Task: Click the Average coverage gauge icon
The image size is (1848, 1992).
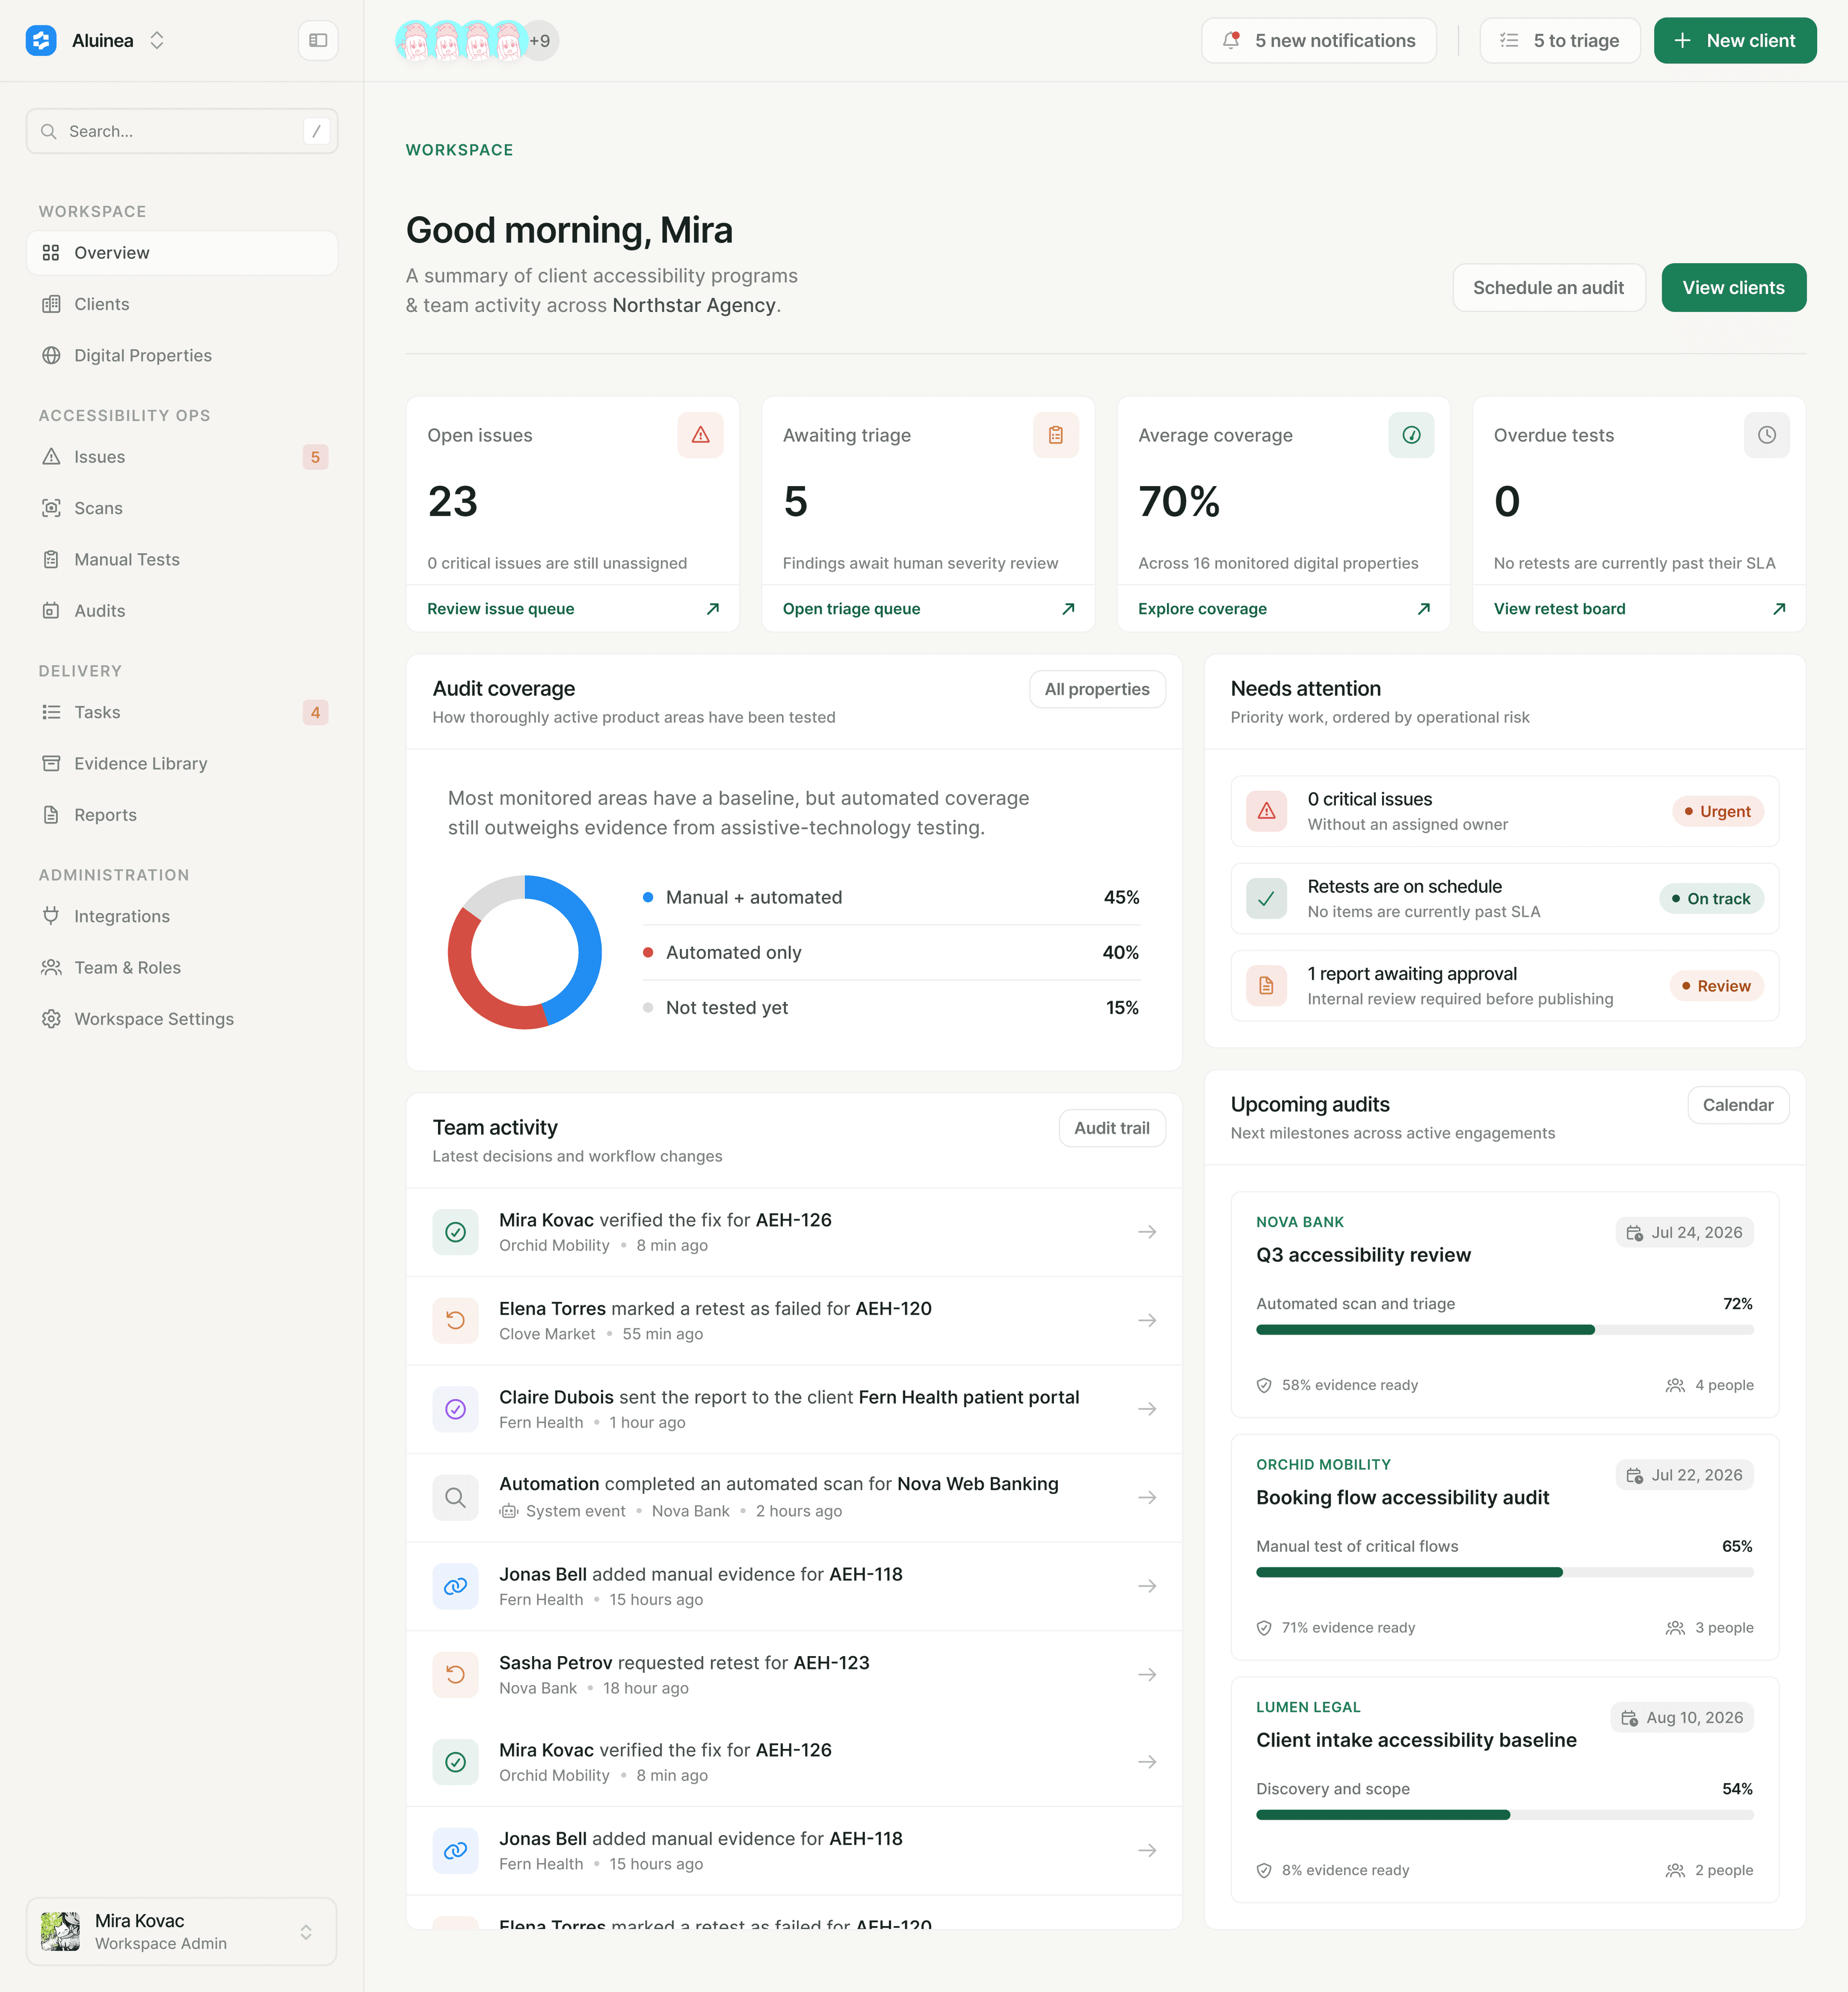Action: click(1411, 435)
